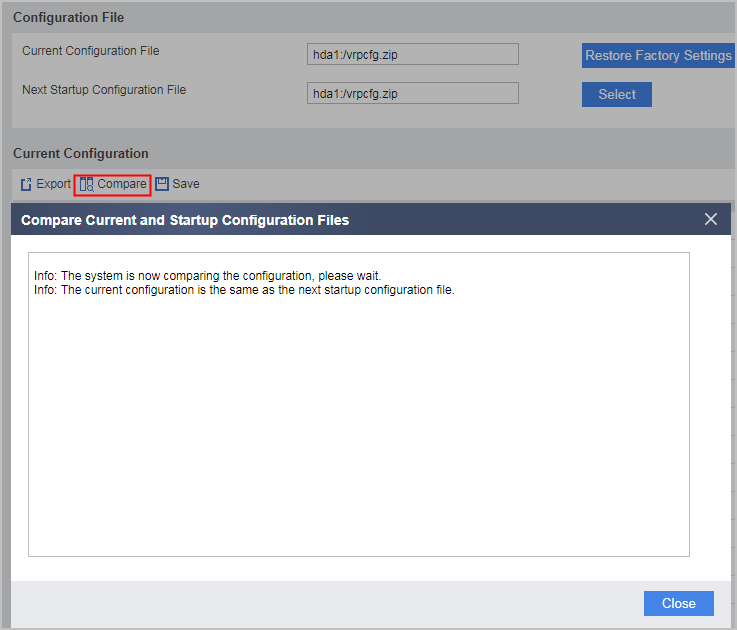The image size is (737, 630).
Task: Focus the Next Startup Configuration File field
Action: pyautogui.click(x=413, y=94)
